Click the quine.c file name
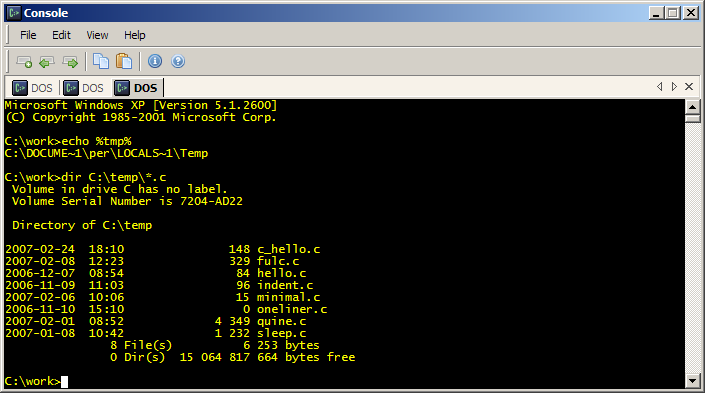The height and width of the screenshot is (393, 705). click(281, 322)
